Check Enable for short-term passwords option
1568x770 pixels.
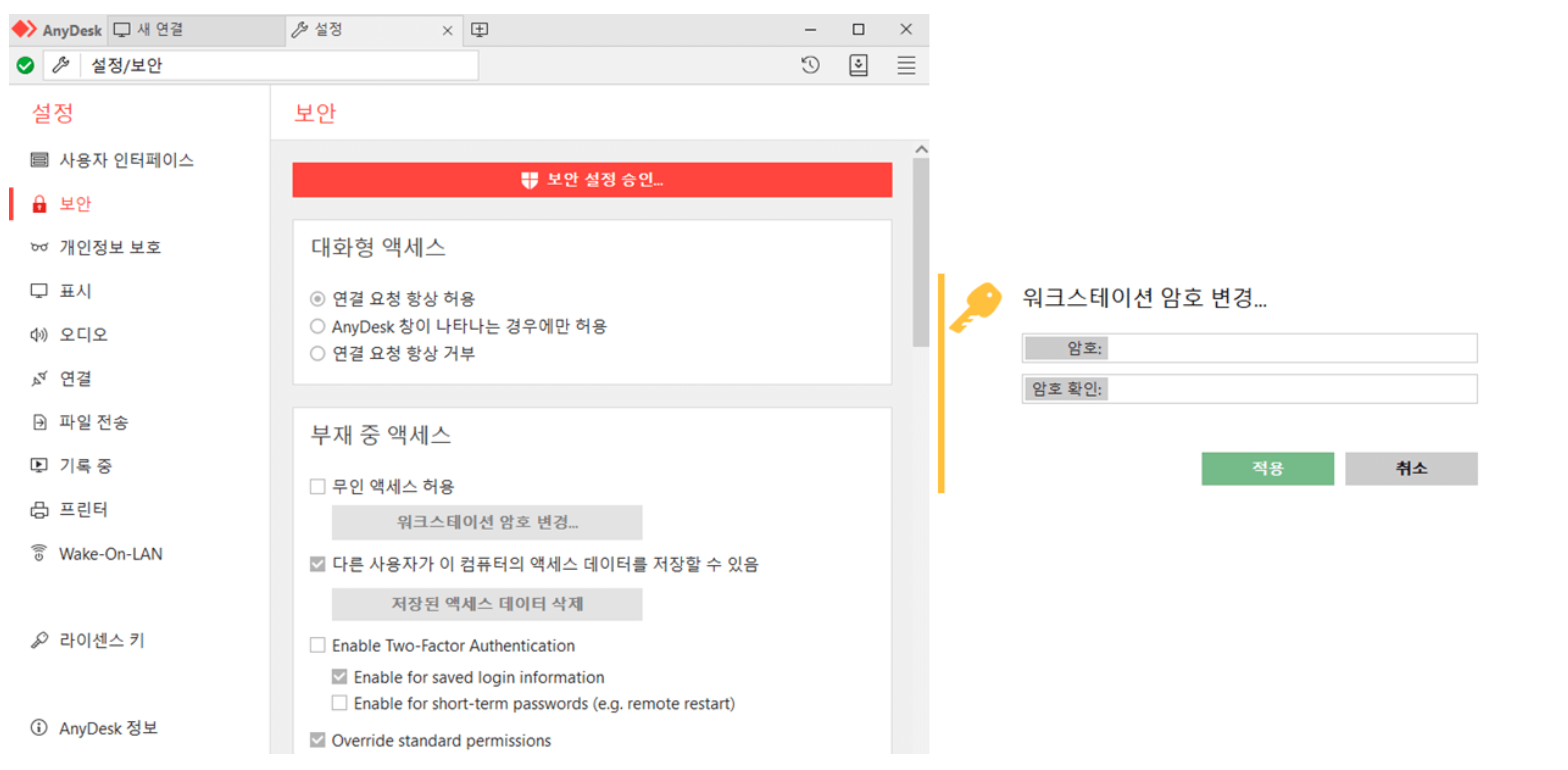[340, 703]
